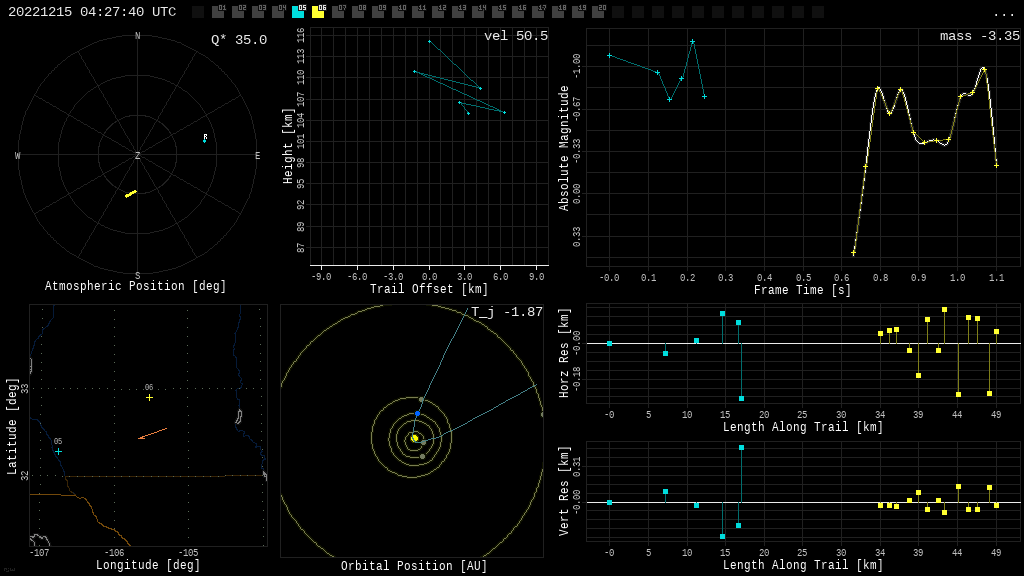1024x576 pixels.
Task: Click the Z zenith marker in polar plot
Action: pyautogui.click(x=137, y=156)
